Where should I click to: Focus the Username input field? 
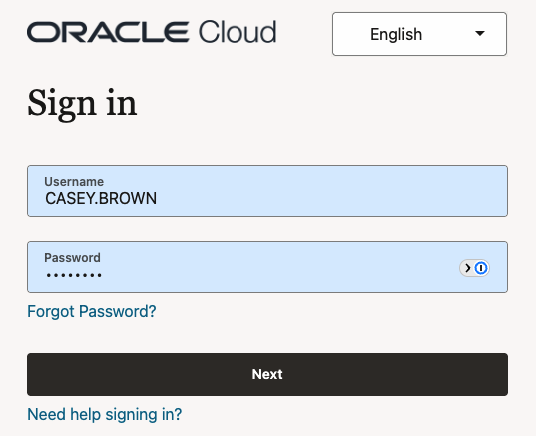click(267, 191)
